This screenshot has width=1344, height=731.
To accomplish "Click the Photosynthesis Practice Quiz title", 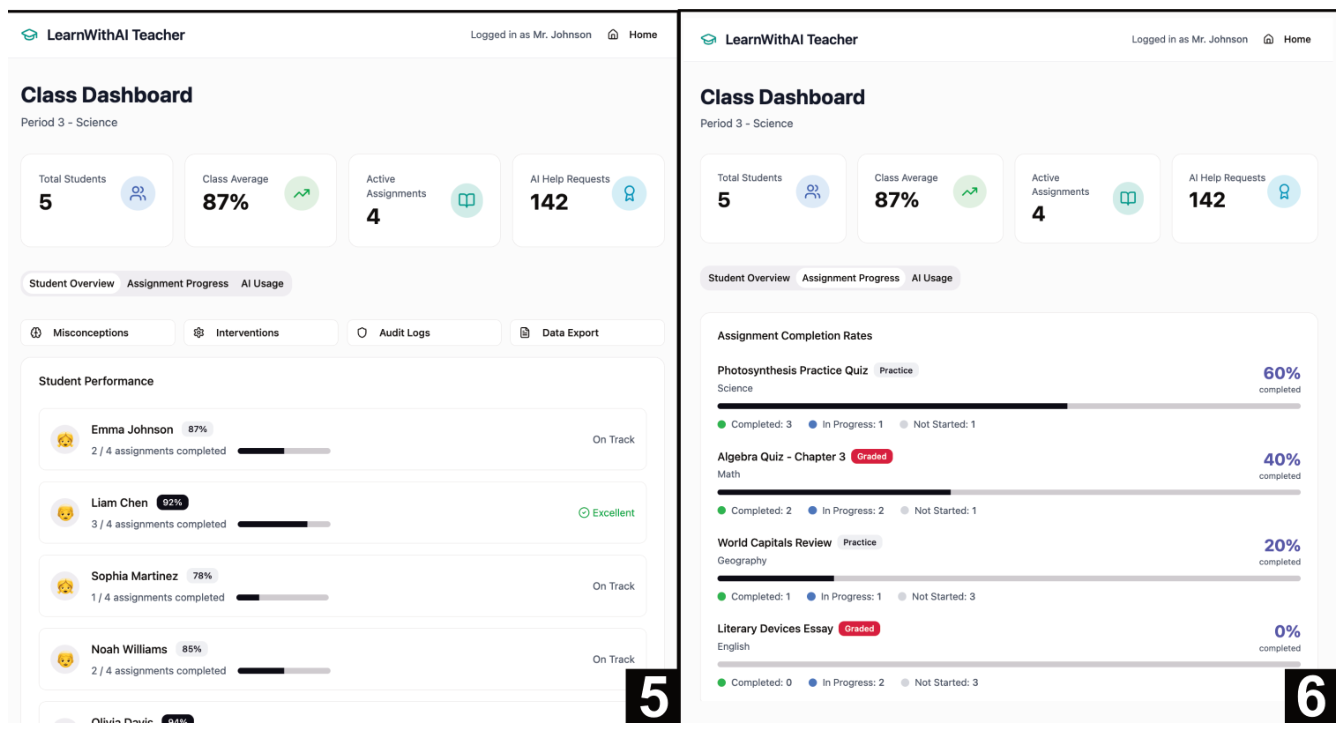I will point(793,370).
